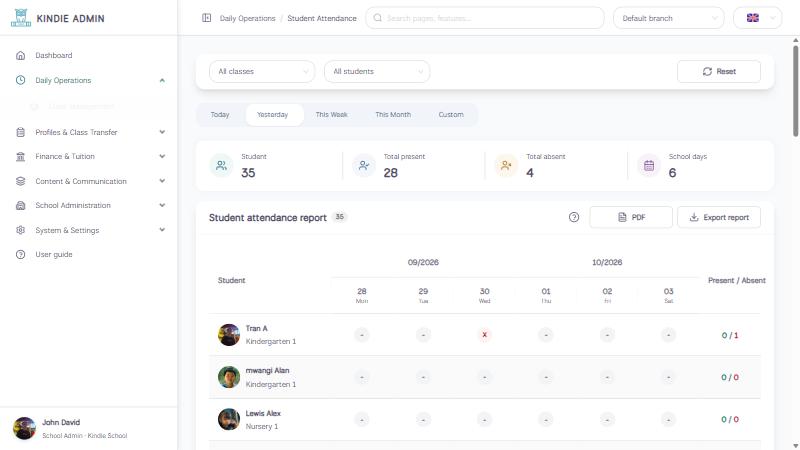Open the attendance report help icon
Image resolution: width=800 pixels, height=450 pixels.
tap(574, 217)
